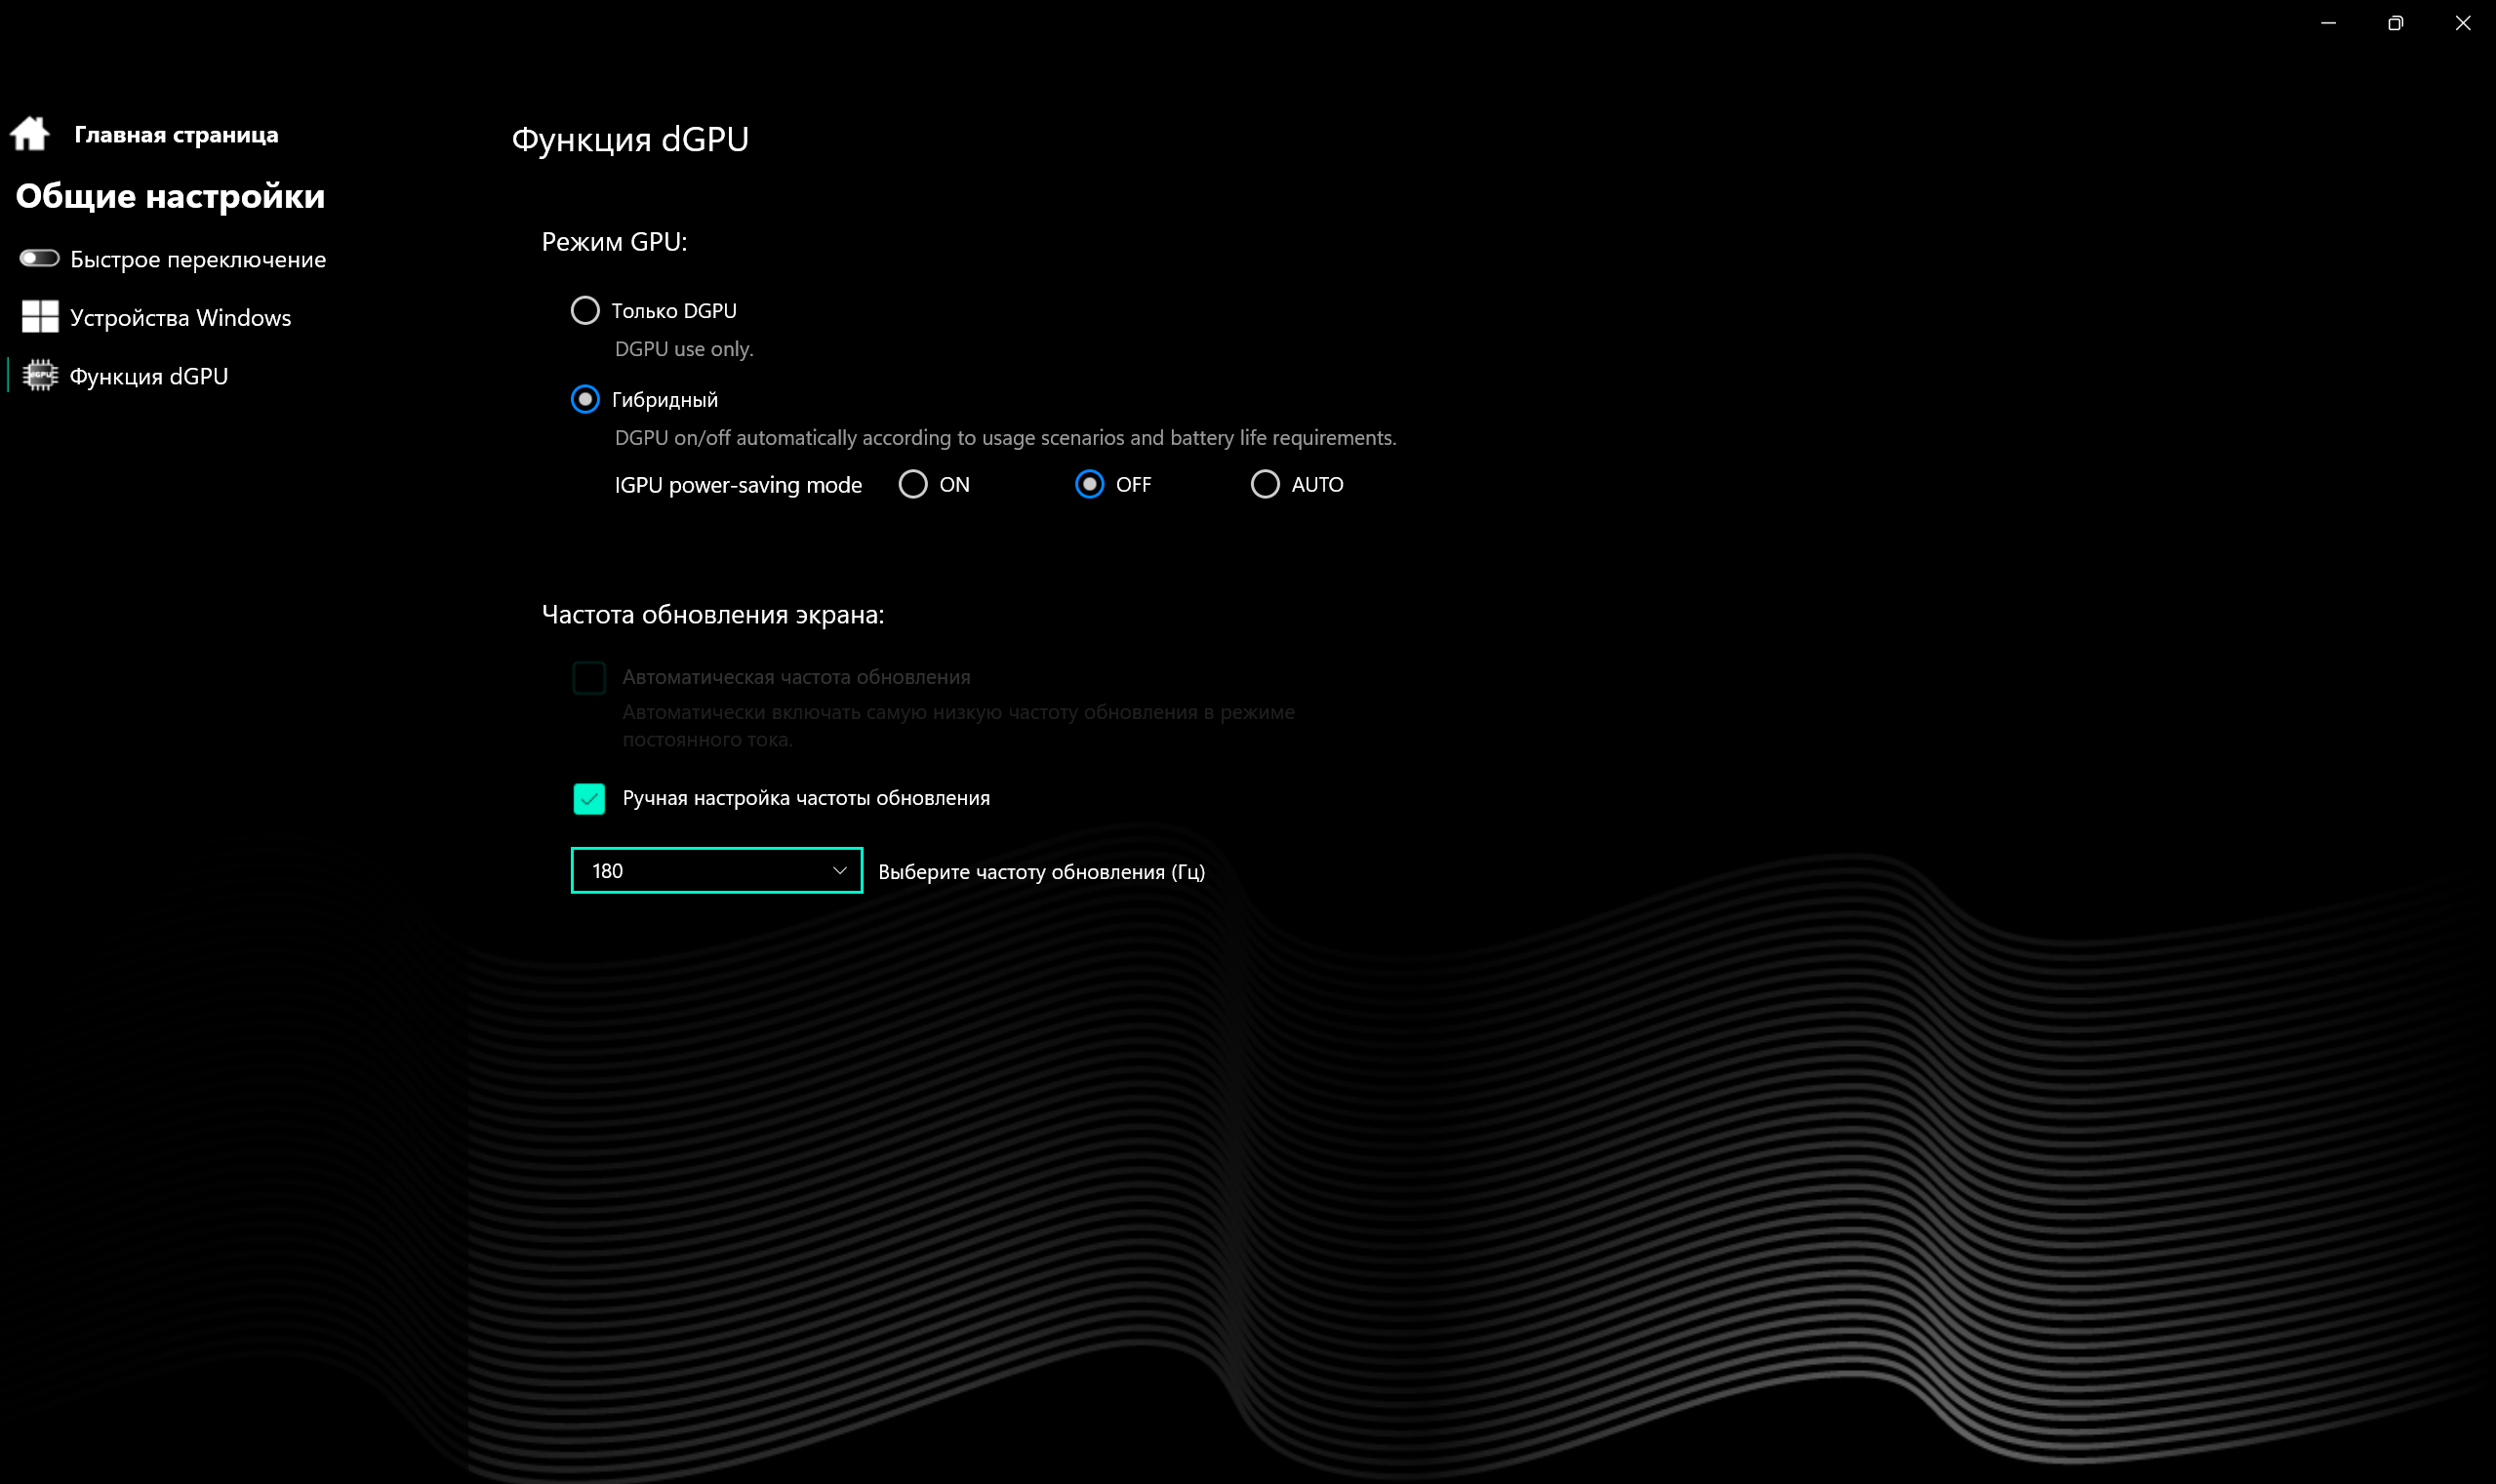This screenshot has width=2496, height=1484.
Task: Uncheck the manual refresh rate checkbox
Action: [589, 798]
